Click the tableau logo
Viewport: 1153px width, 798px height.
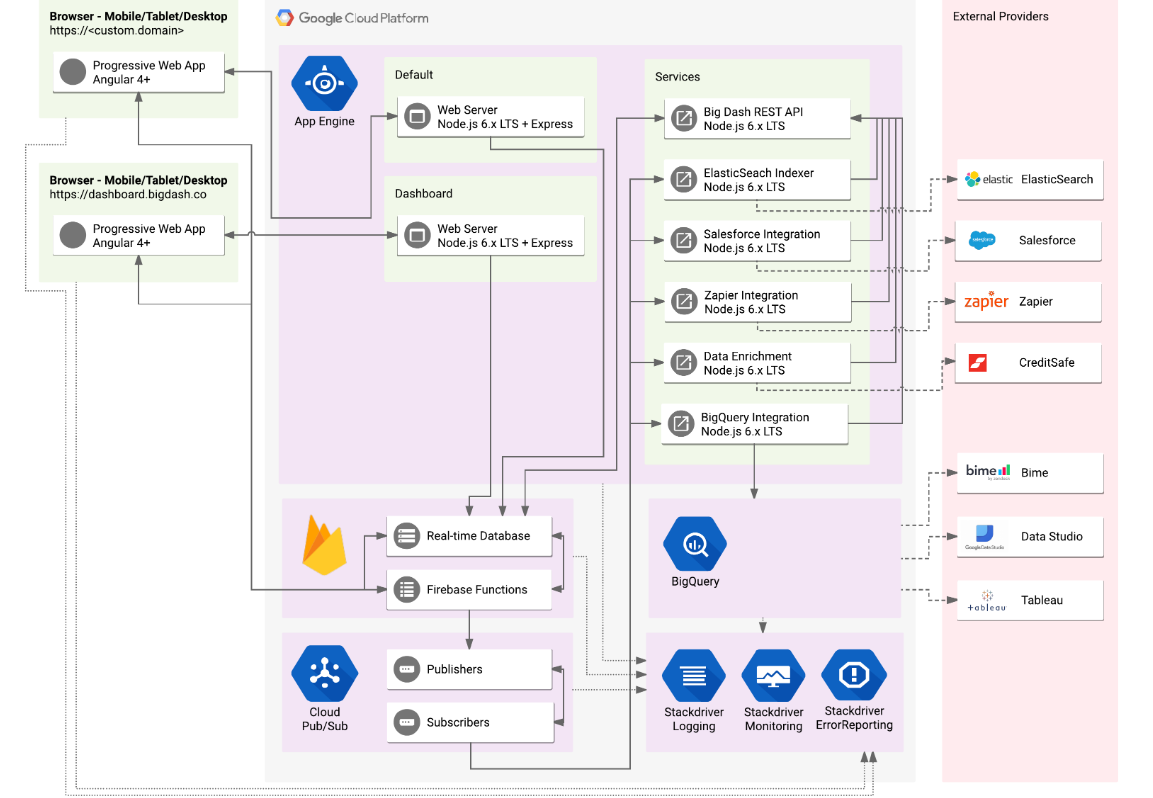(x=987, y=600)
